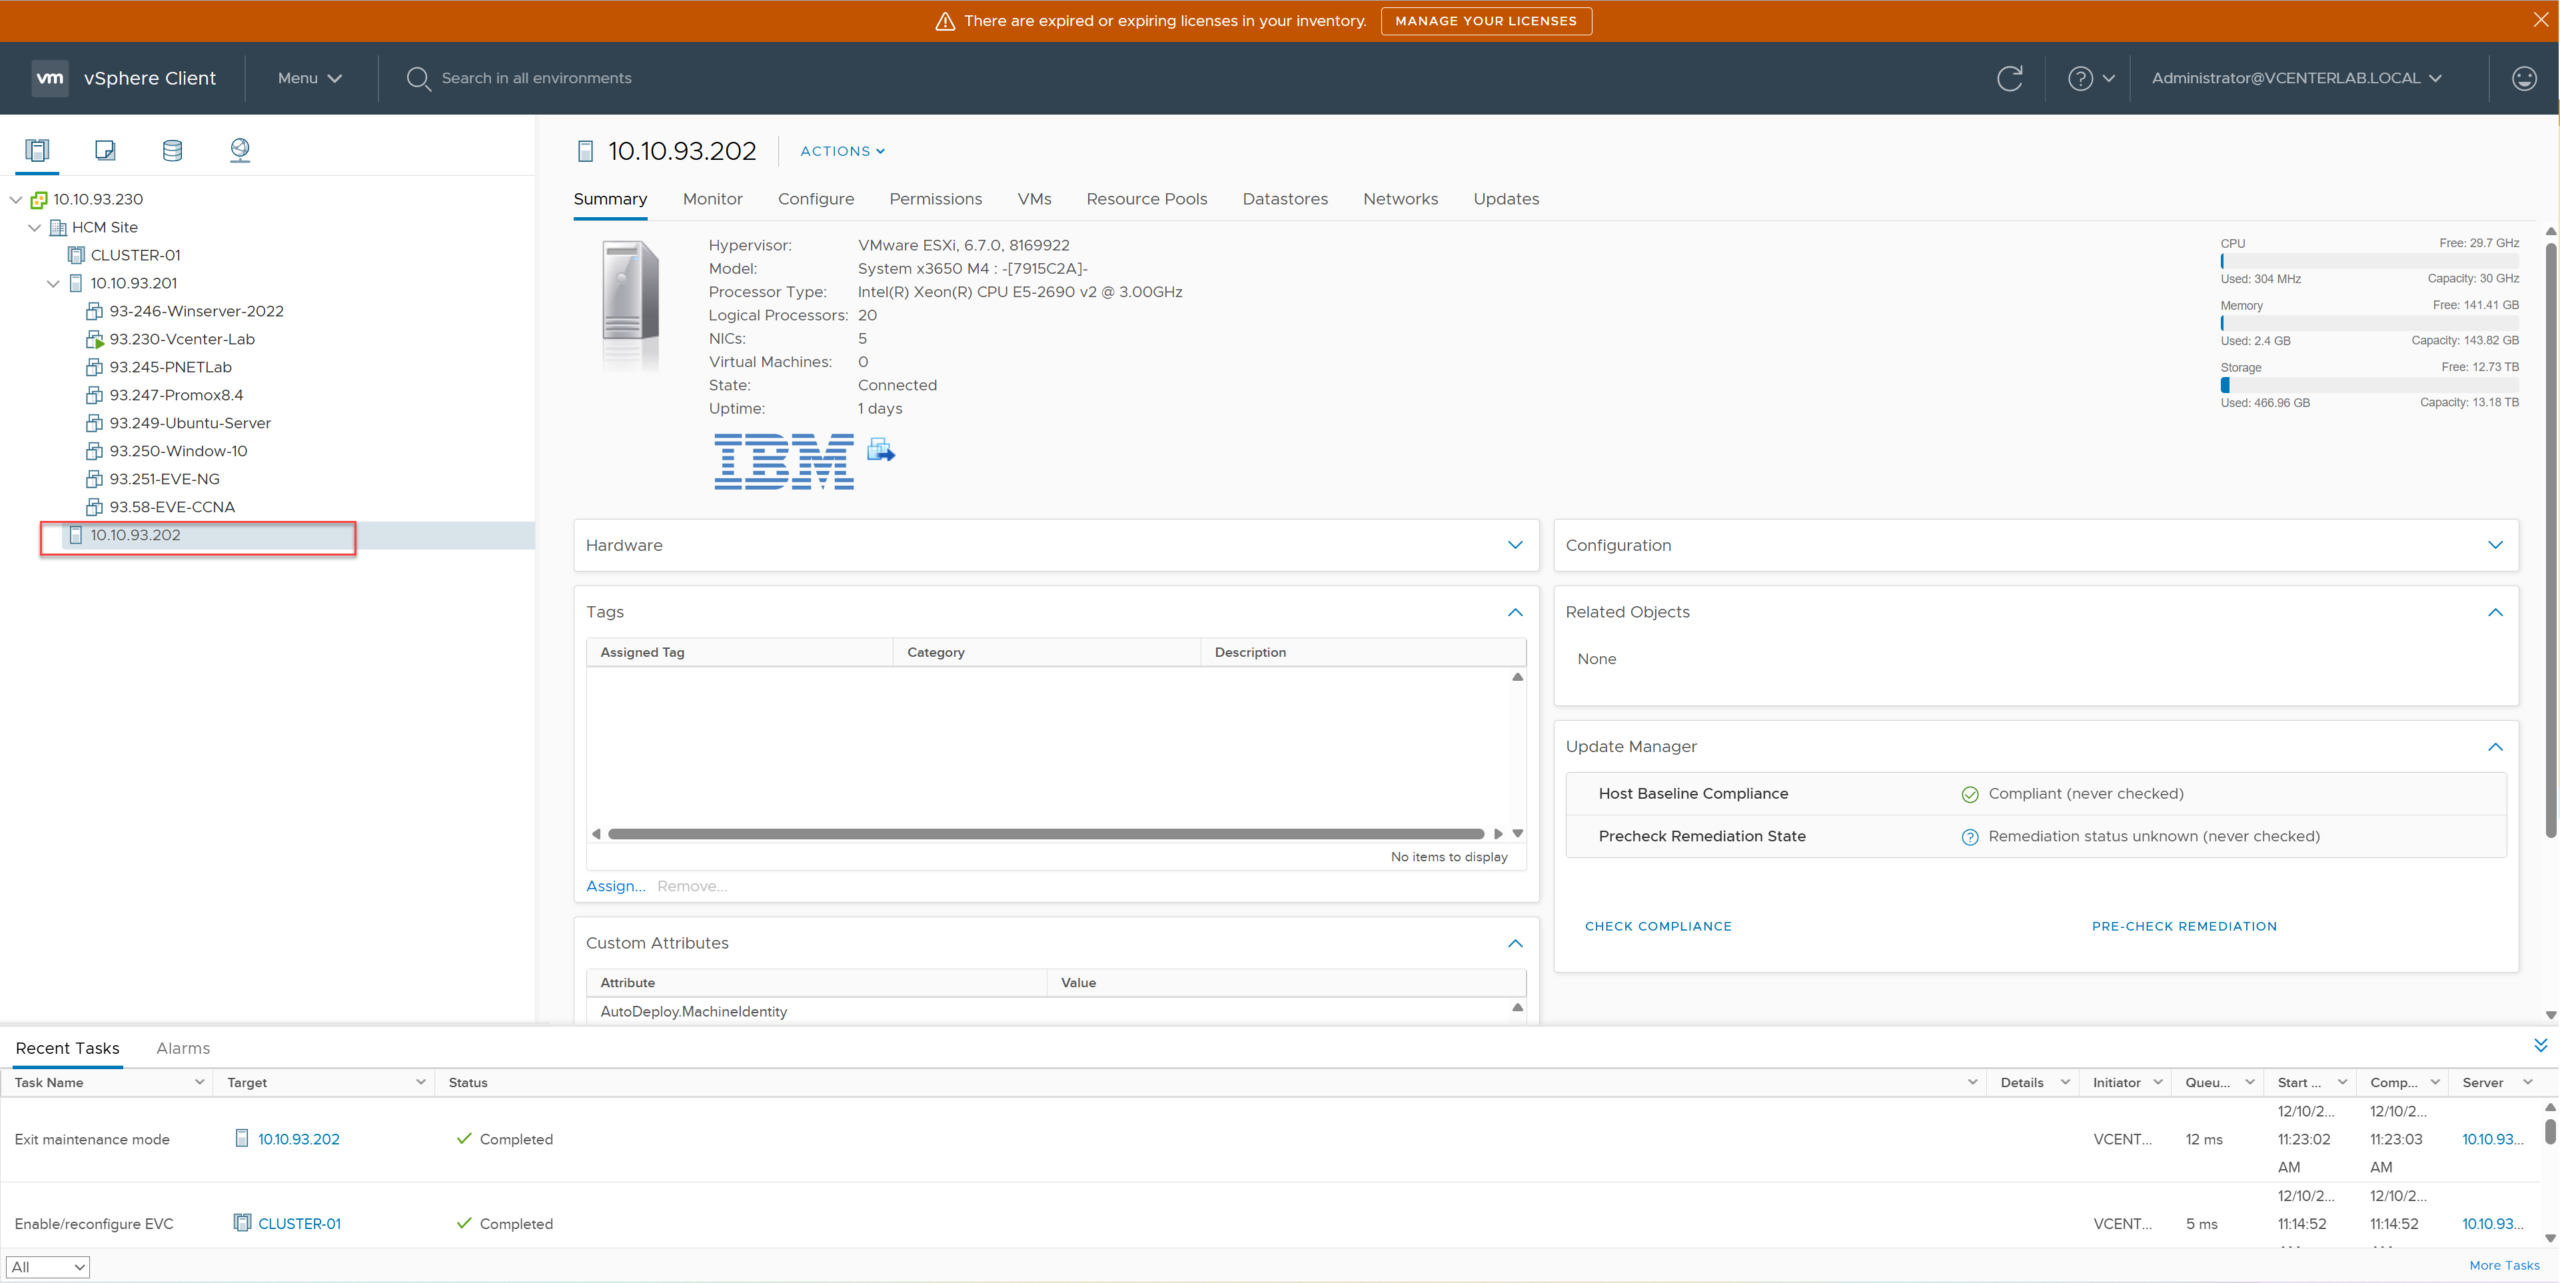This screenshot has height=1283, width=2560.
Task: Open the Administrator user account menu
Action: coord(2296,78)
